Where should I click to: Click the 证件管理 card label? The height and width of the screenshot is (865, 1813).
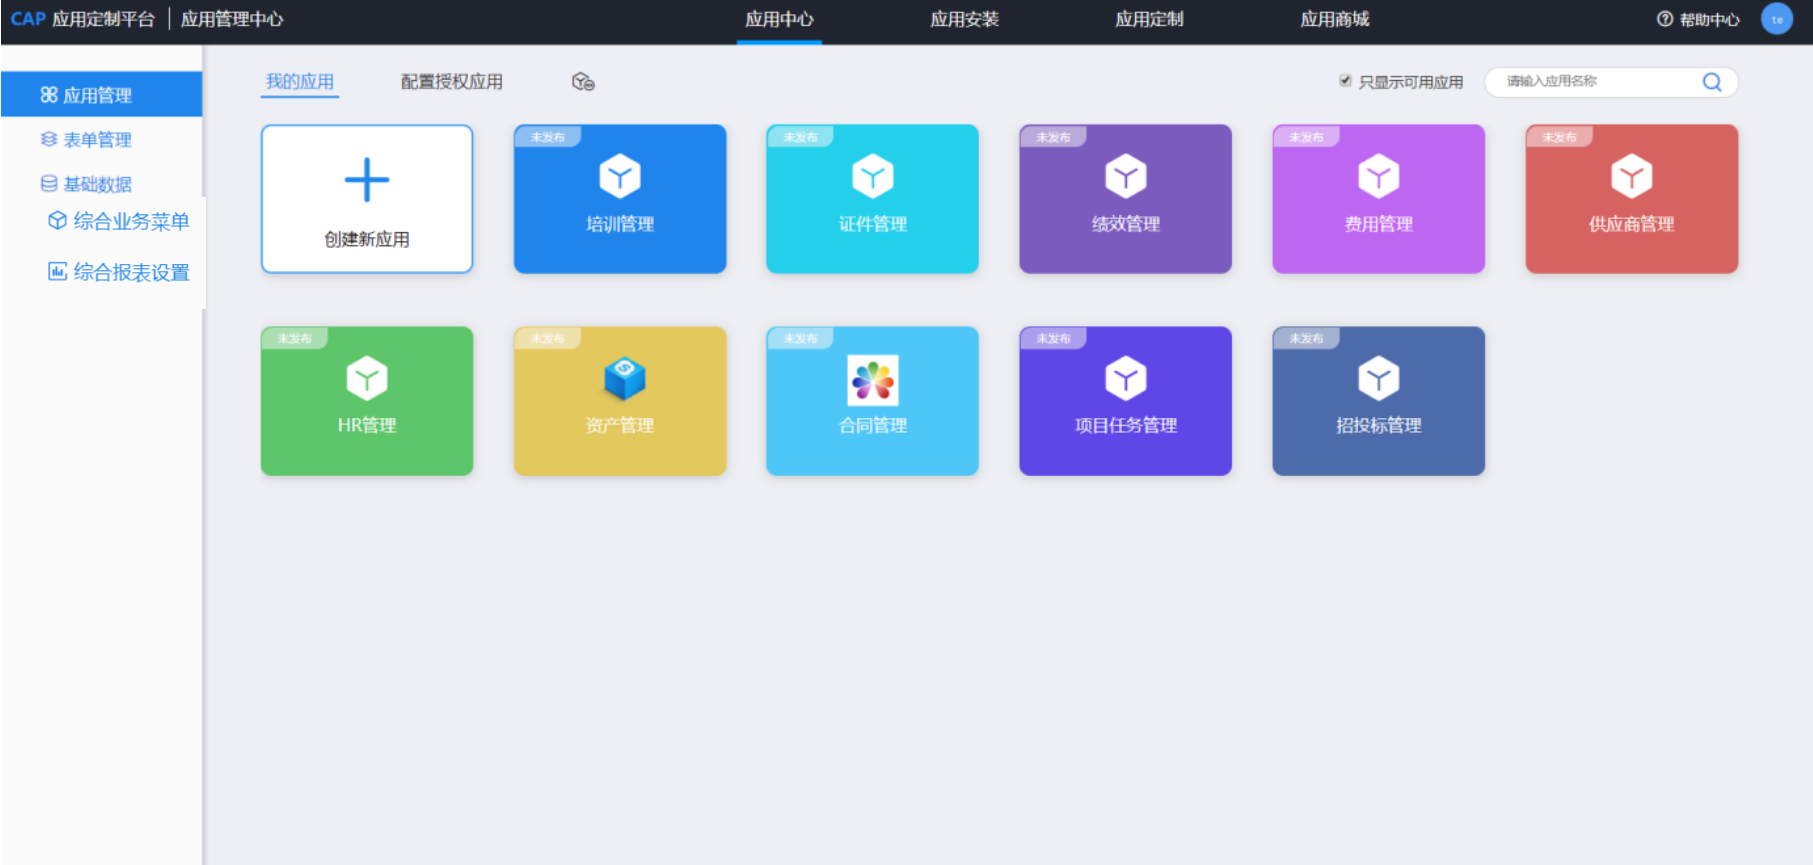(873, 224)
